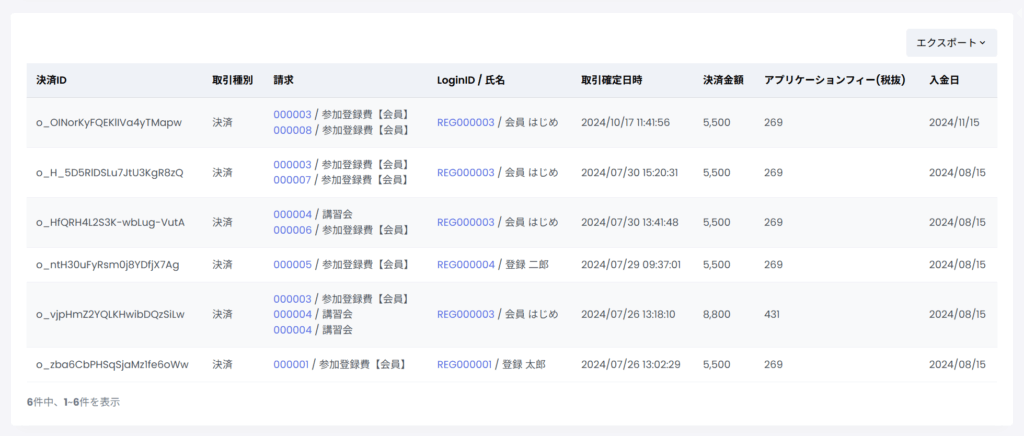Click the 決済金額 column header
The image size is (1024, 436).
(x=719, y=80)
